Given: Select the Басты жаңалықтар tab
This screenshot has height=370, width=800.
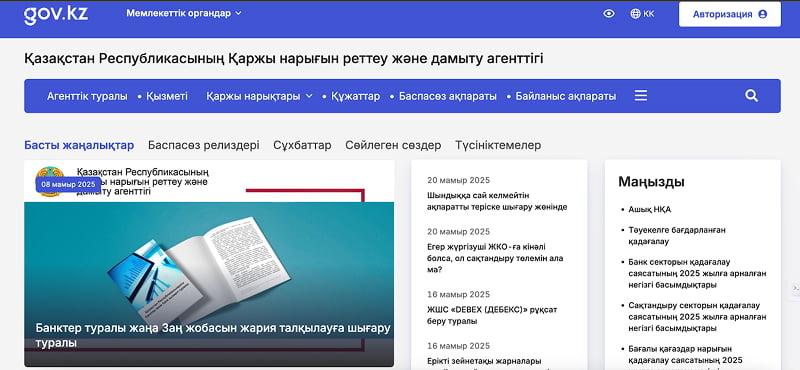Looking at the screenshot, I should coord(79,145).
